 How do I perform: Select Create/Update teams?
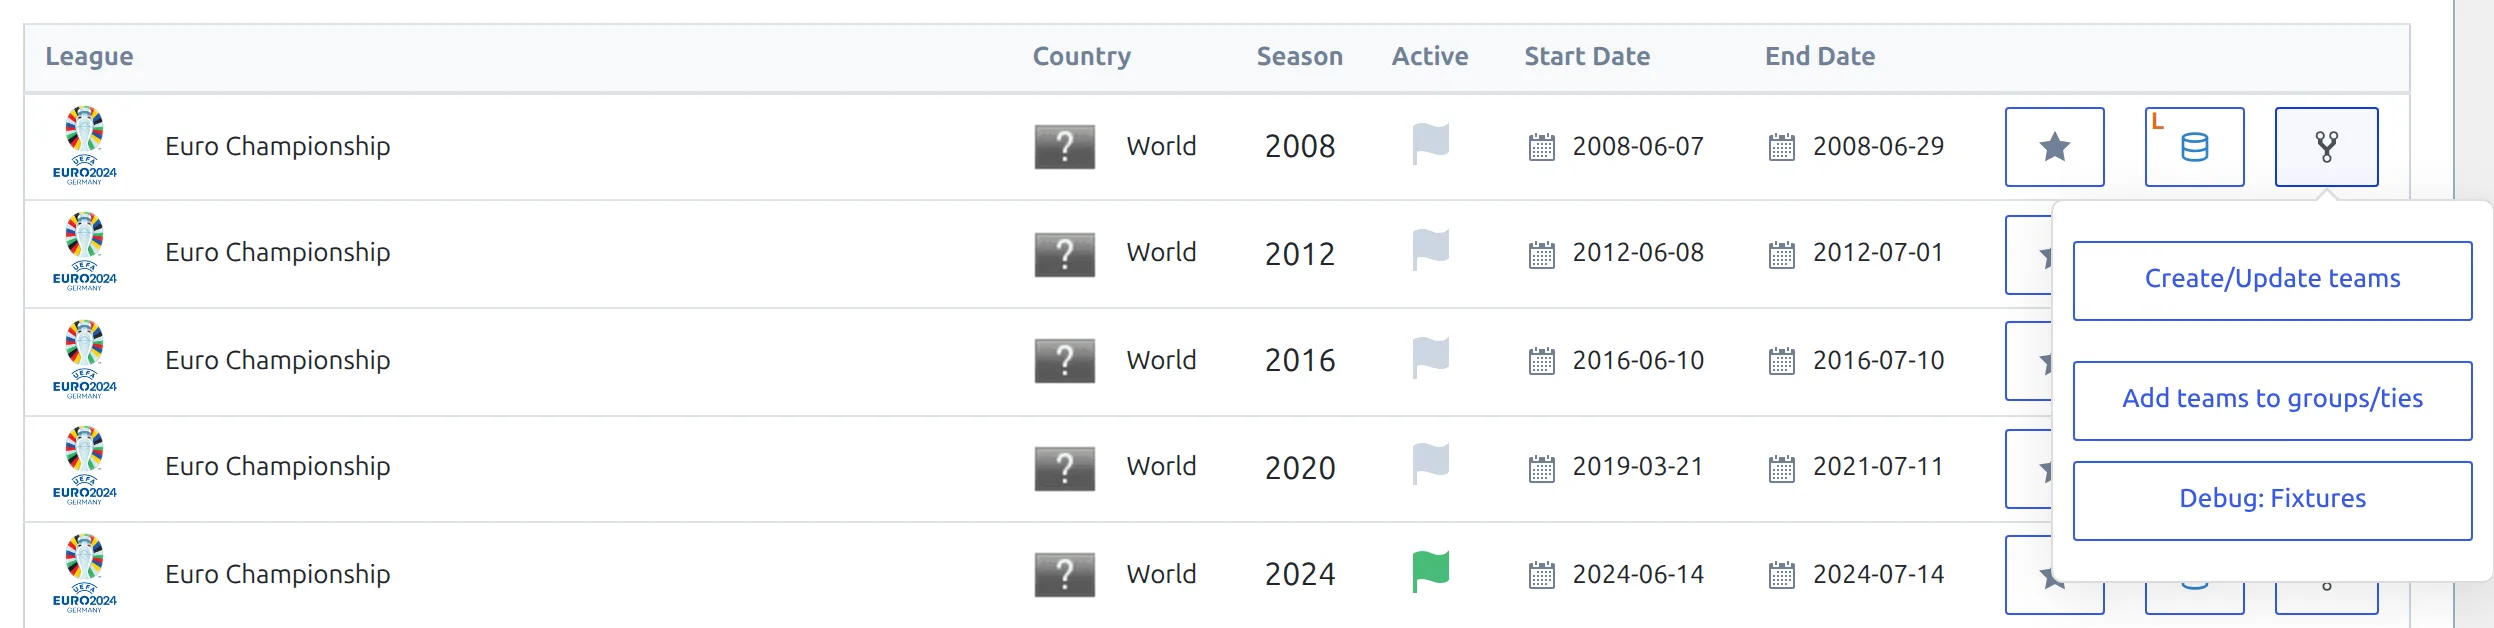tap(2272, 280)
